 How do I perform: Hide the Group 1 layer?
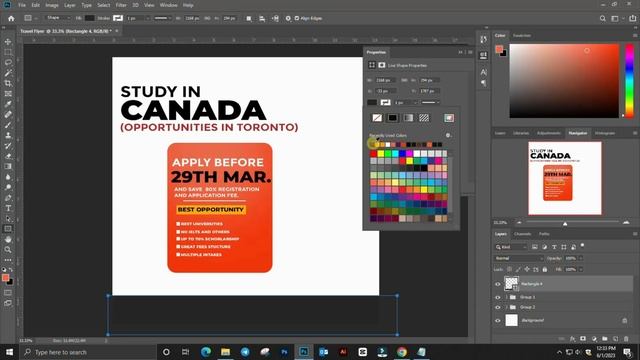(498, 297)
